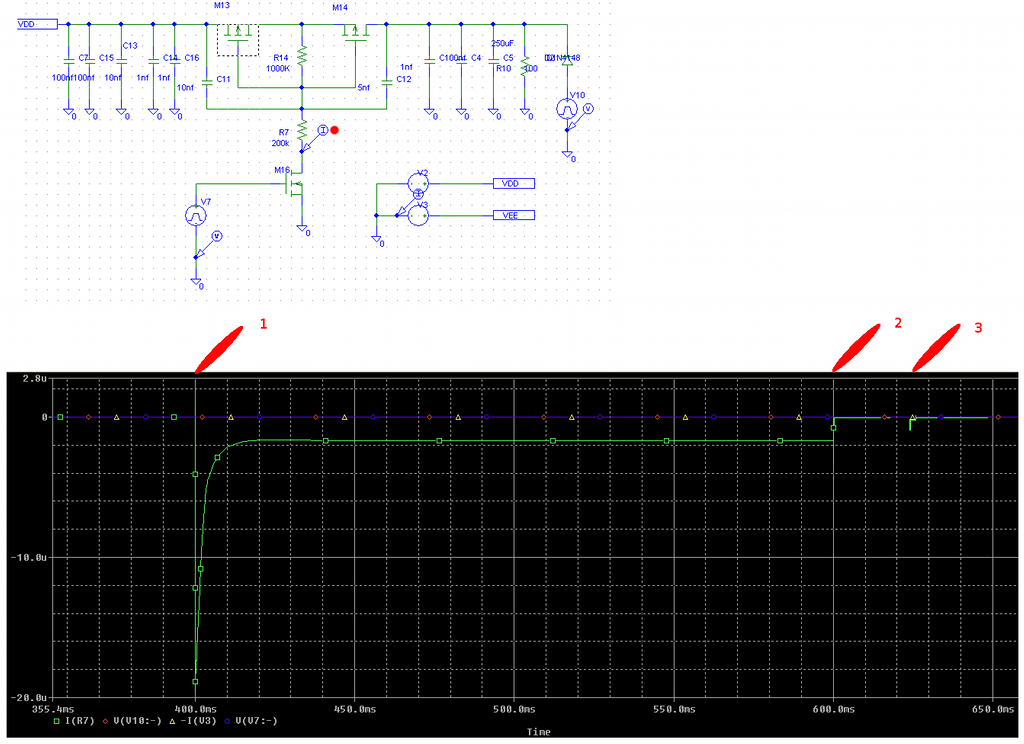This screenshot has width=1024, height=744.
Task: Click the R14 1000K resistor symbol
Action: (x=302, y=57)
